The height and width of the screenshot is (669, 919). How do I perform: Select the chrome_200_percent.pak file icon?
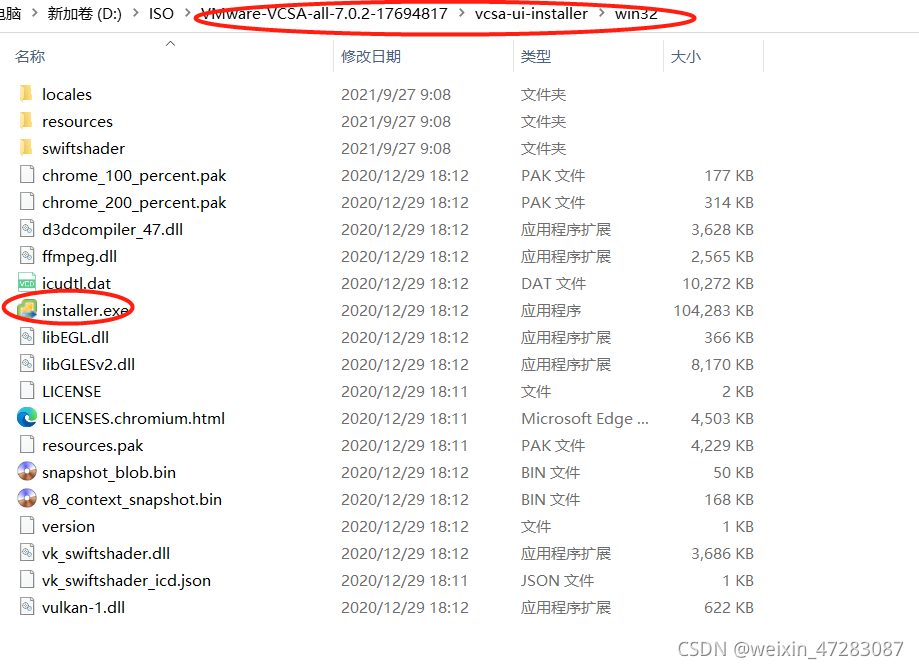click(27, 202)
